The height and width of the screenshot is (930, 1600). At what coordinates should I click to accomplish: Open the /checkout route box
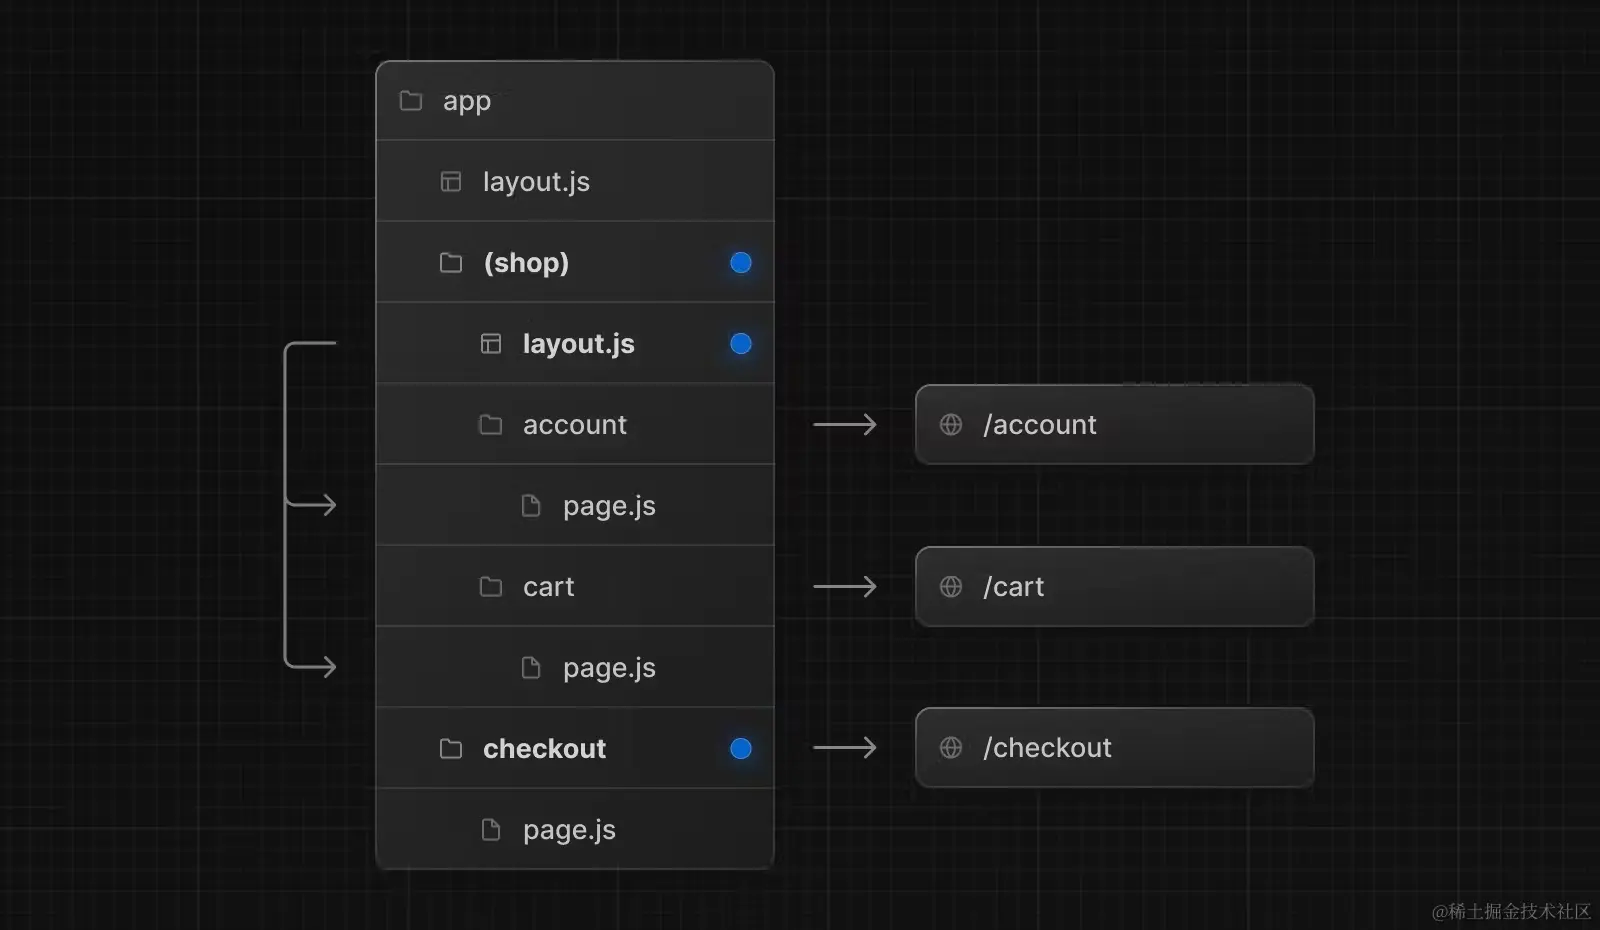(1115, 747)
